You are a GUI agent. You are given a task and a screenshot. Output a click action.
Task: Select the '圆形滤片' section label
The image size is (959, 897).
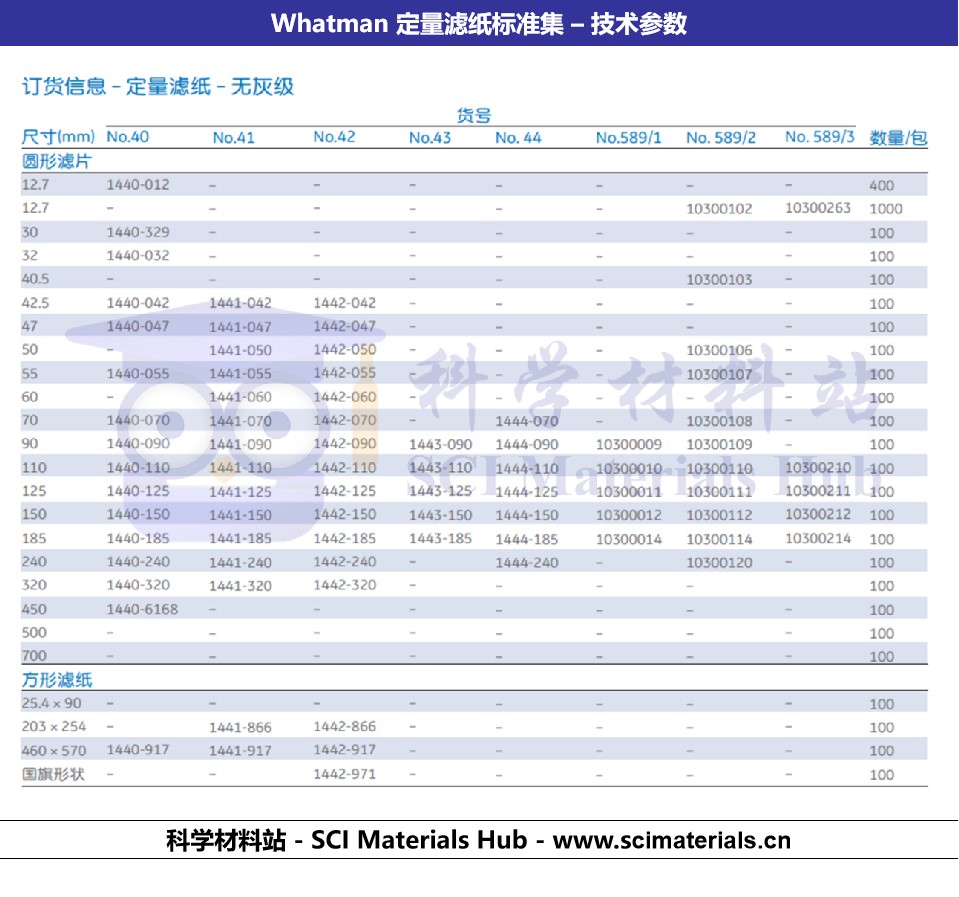pos(57,161)
